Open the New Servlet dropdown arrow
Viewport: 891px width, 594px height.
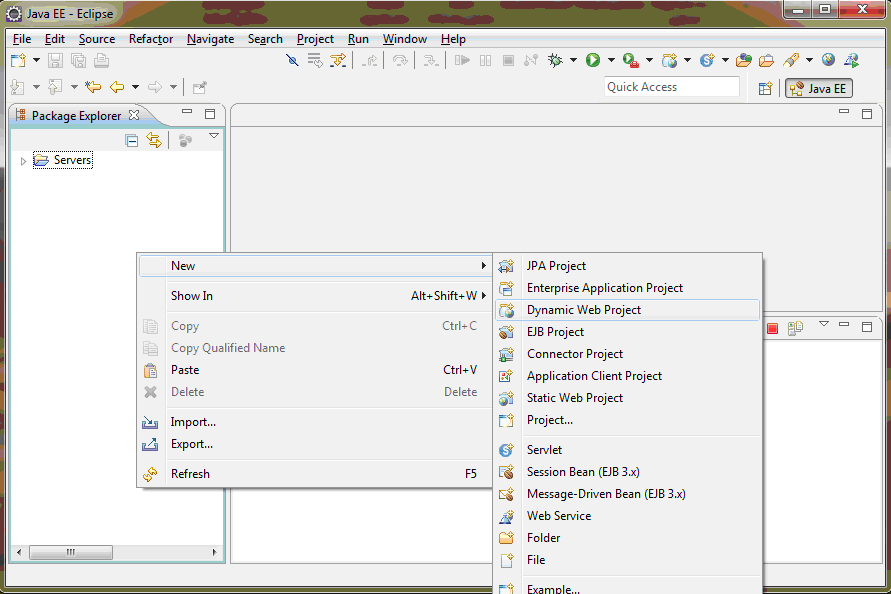(x=726, y=60)
